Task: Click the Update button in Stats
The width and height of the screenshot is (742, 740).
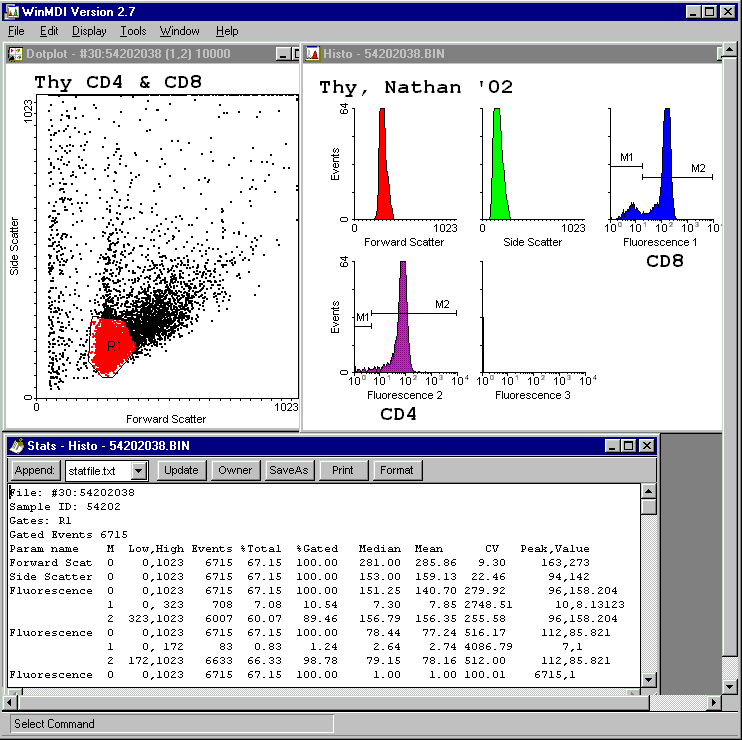Action: [x=181, y=470]
